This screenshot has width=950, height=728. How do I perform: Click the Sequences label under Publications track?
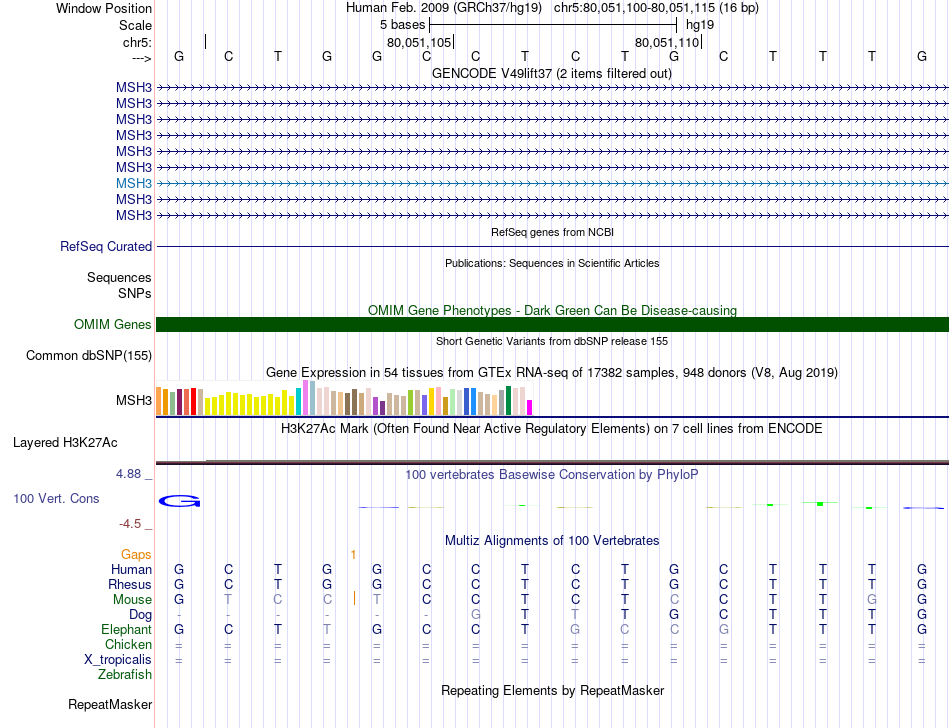[119, 277]
